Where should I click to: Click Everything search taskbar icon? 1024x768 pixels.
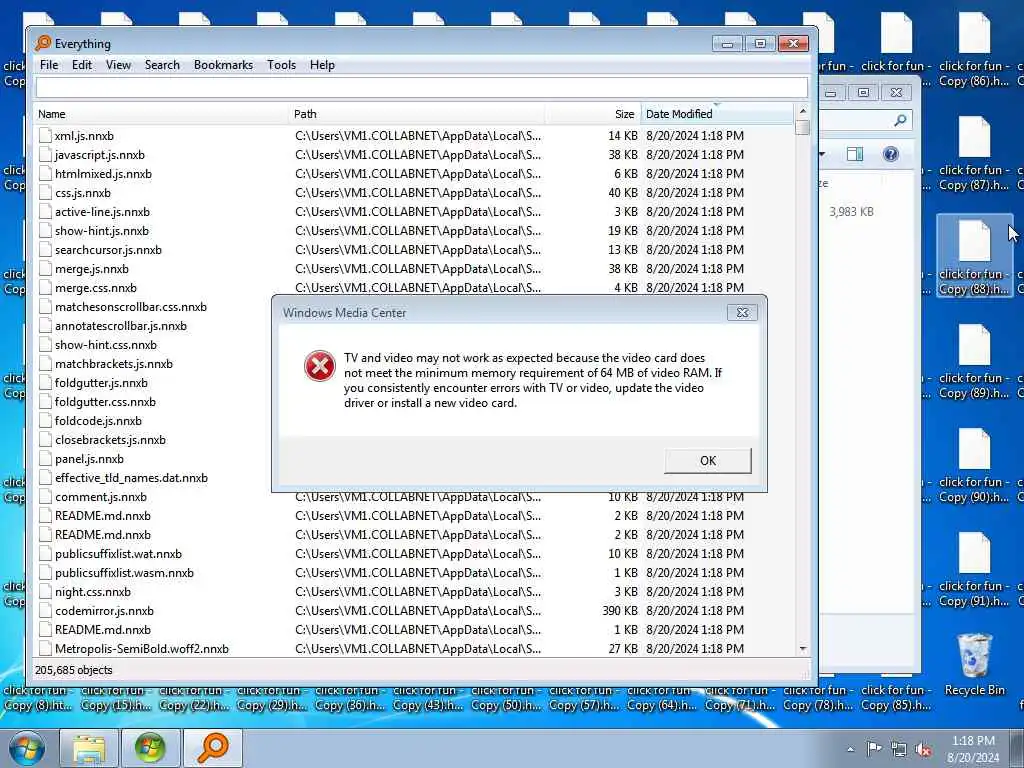click(212, 748)
